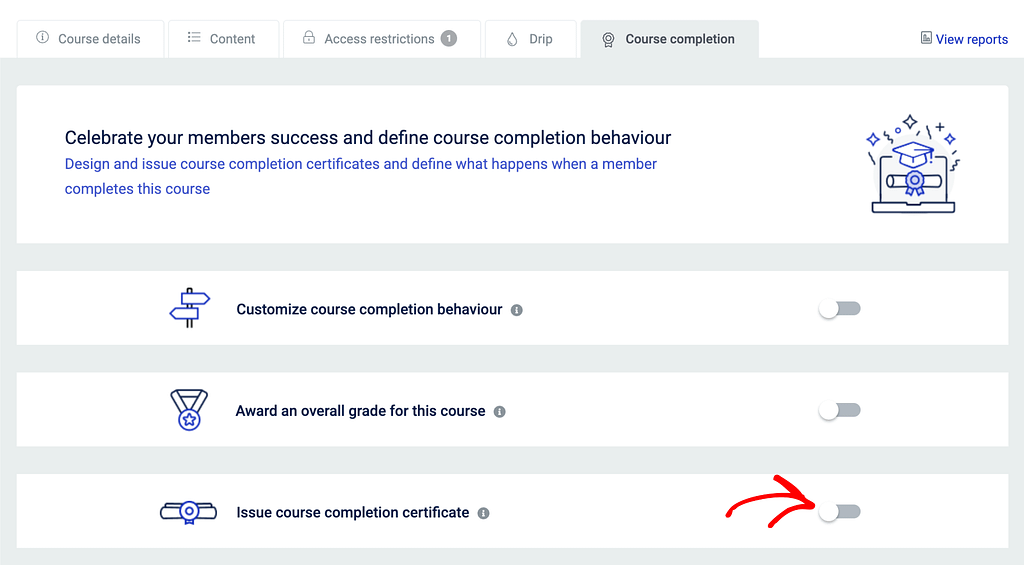Click info icon next to Customize course completion behaviour
The height and width of the screenshot is (565, 1024).
click(x=517, y=310)
